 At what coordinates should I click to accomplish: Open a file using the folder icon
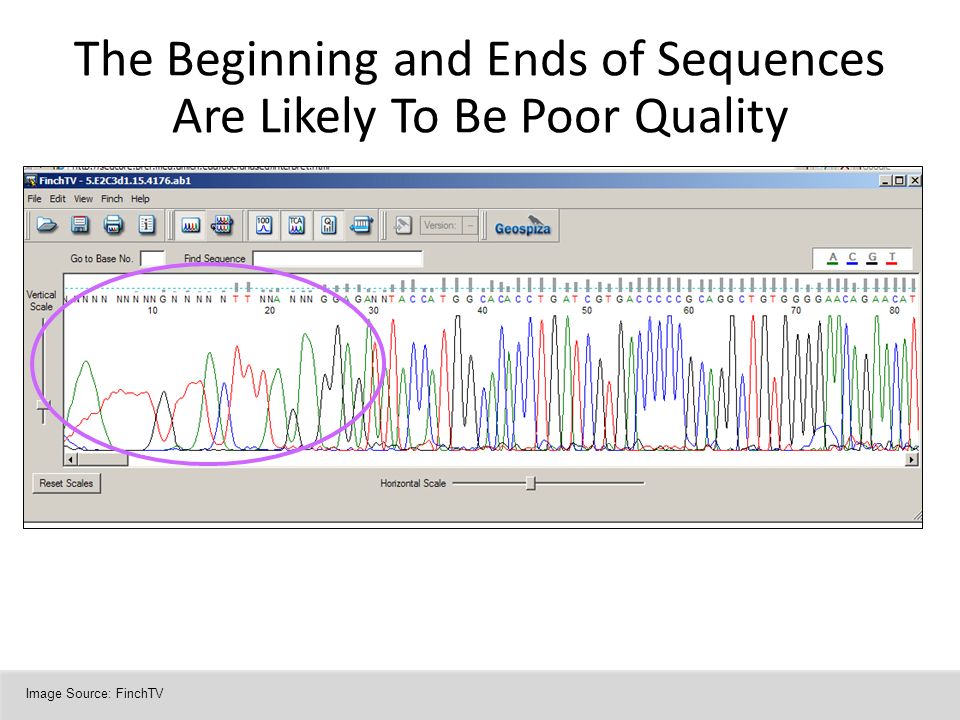(47, 225)
